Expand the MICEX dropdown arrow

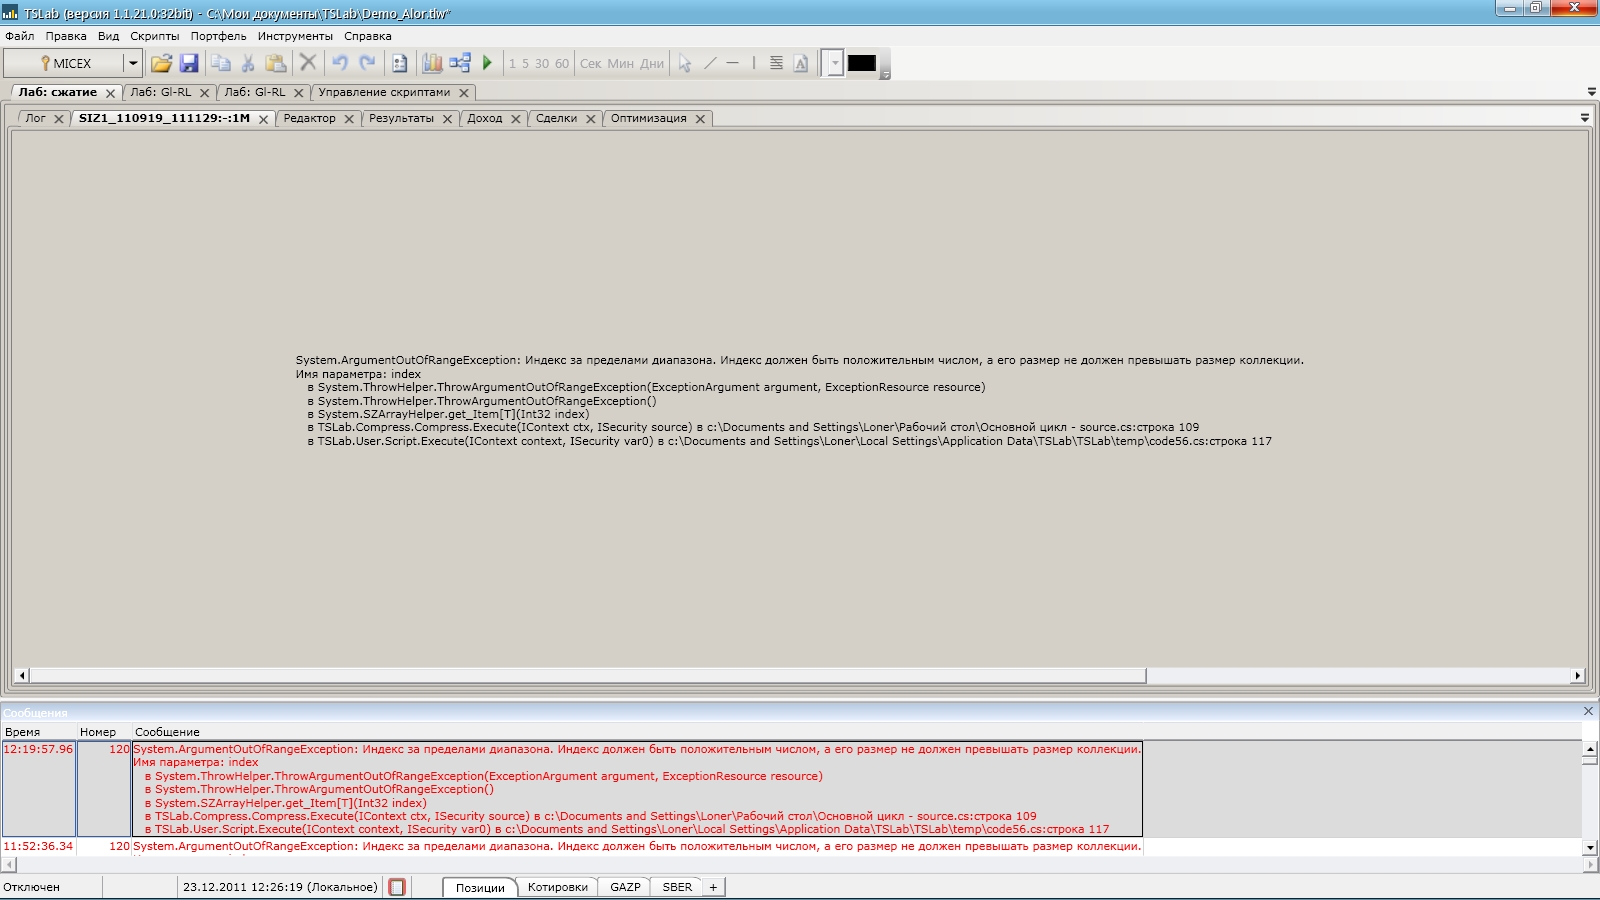[132, 63]
